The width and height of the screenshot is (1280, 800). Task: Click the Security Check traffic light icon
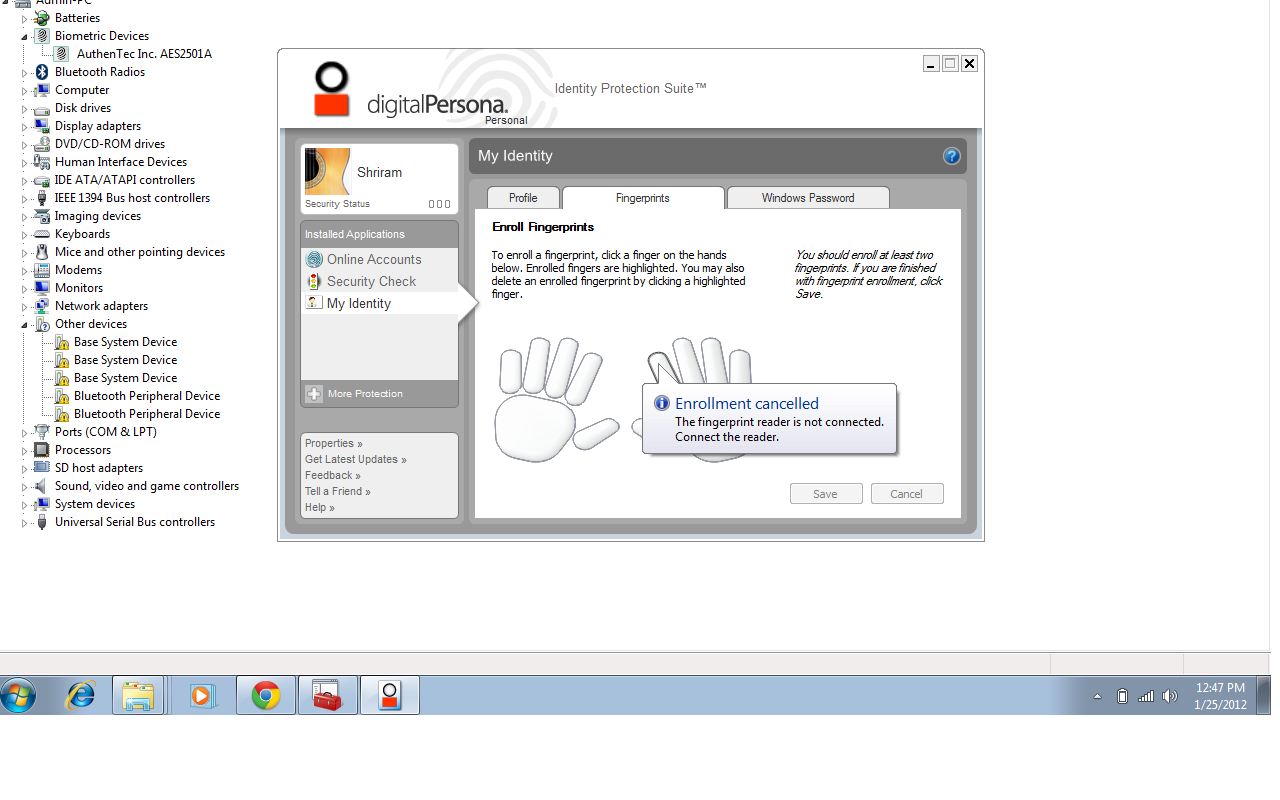click(314, 281)
